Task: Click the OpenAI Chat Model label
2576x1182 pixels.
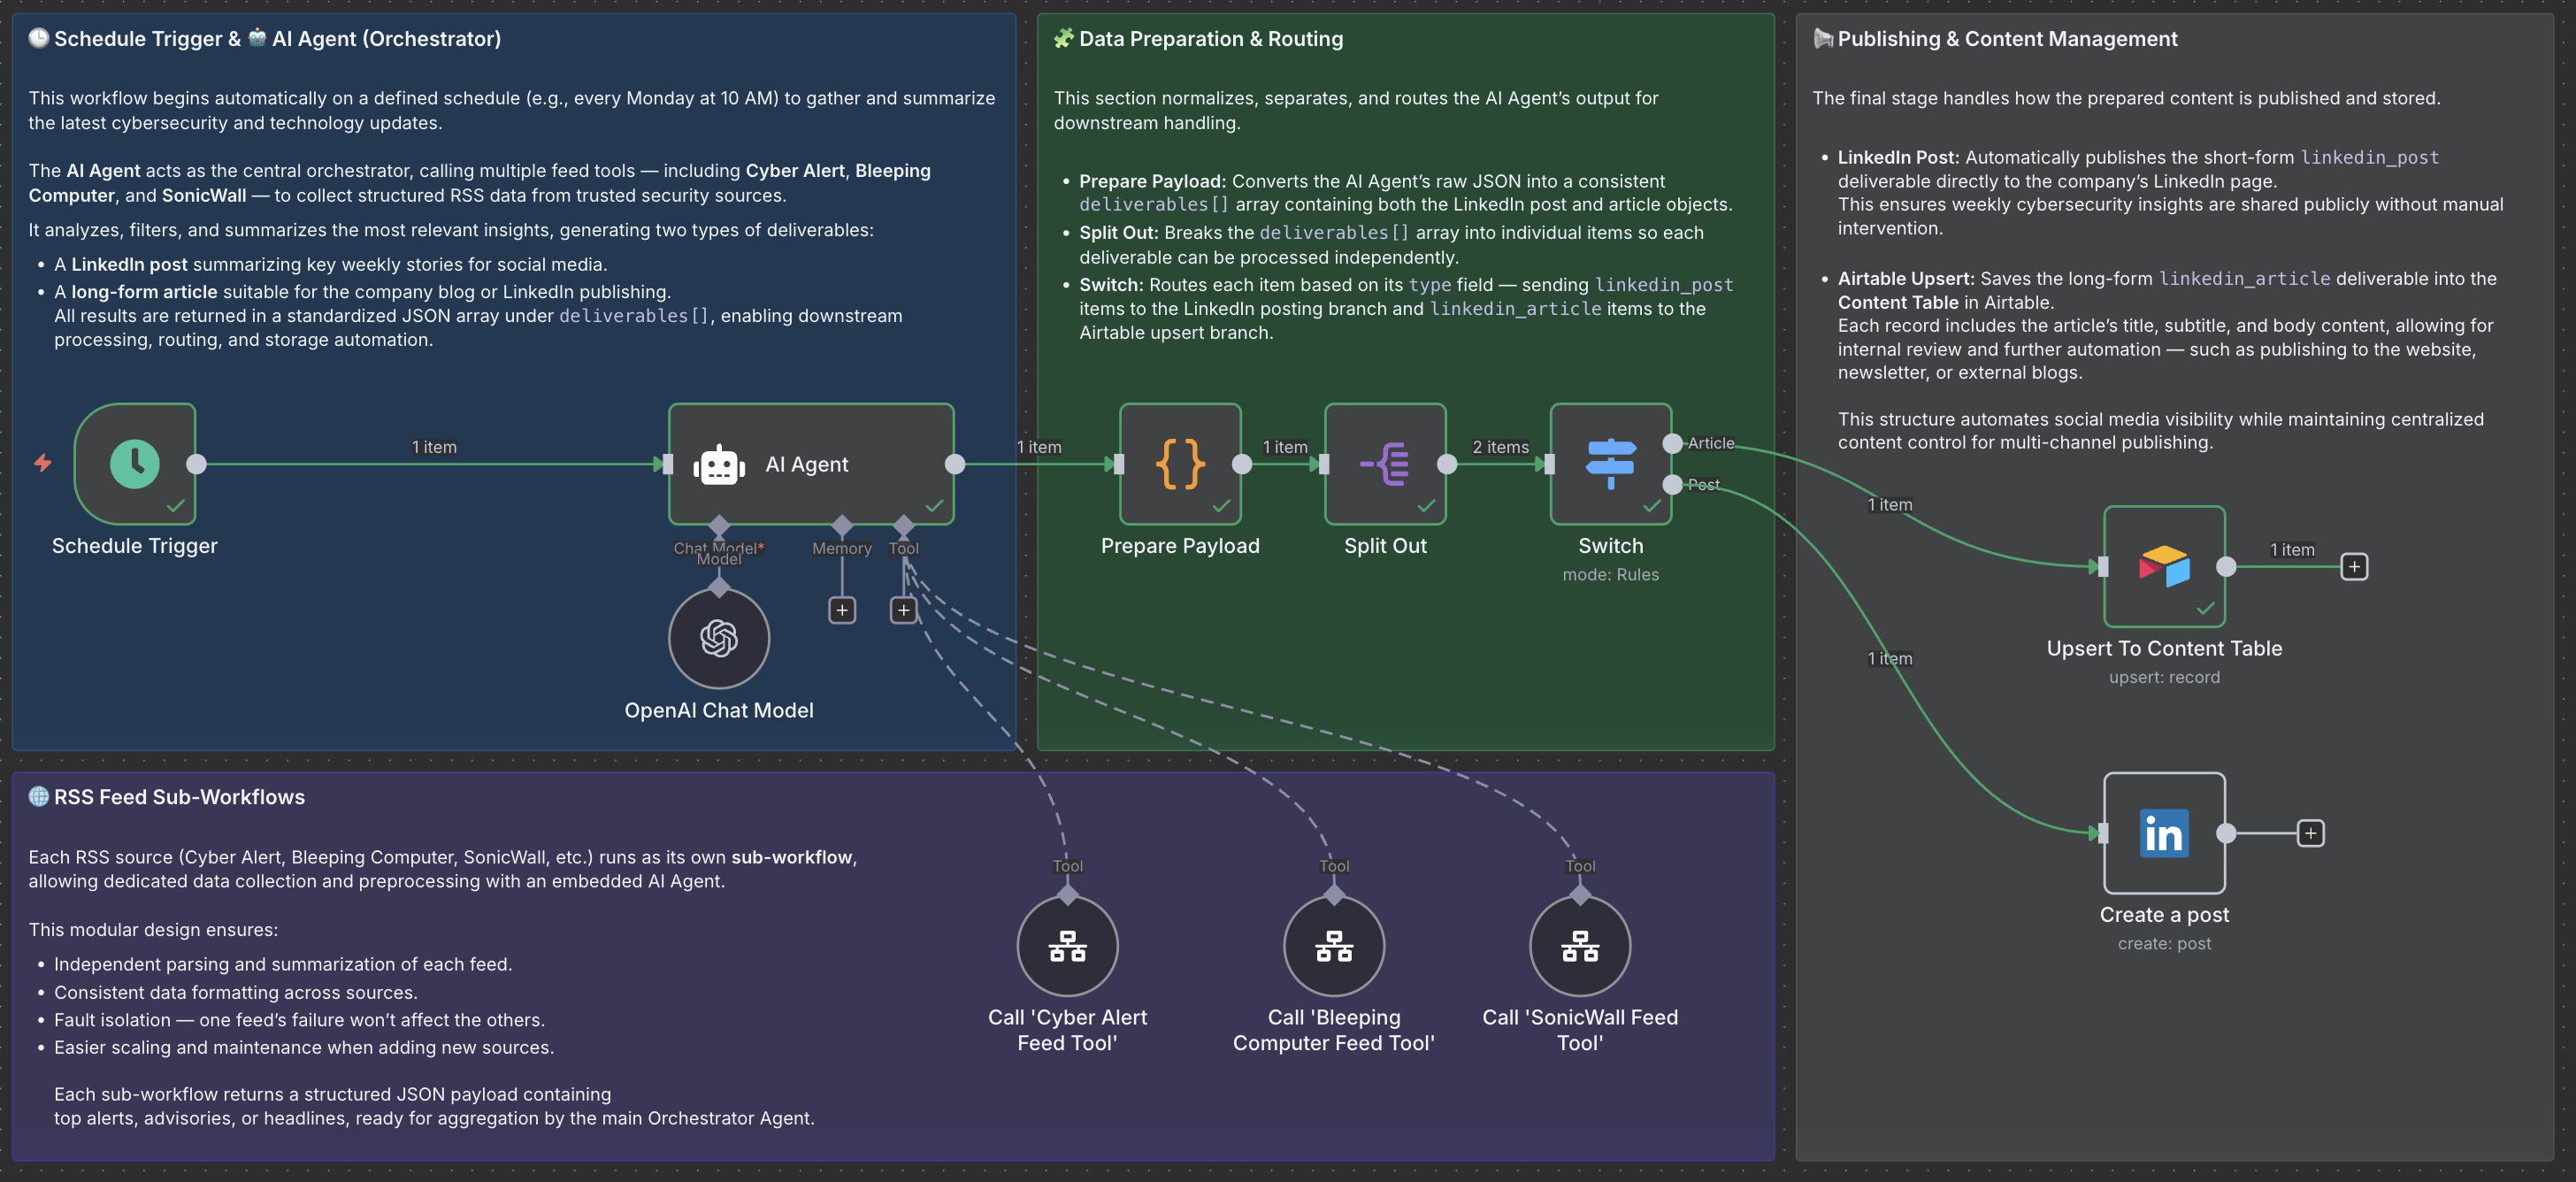Action: pyautogui.click(x=719, y=710)
